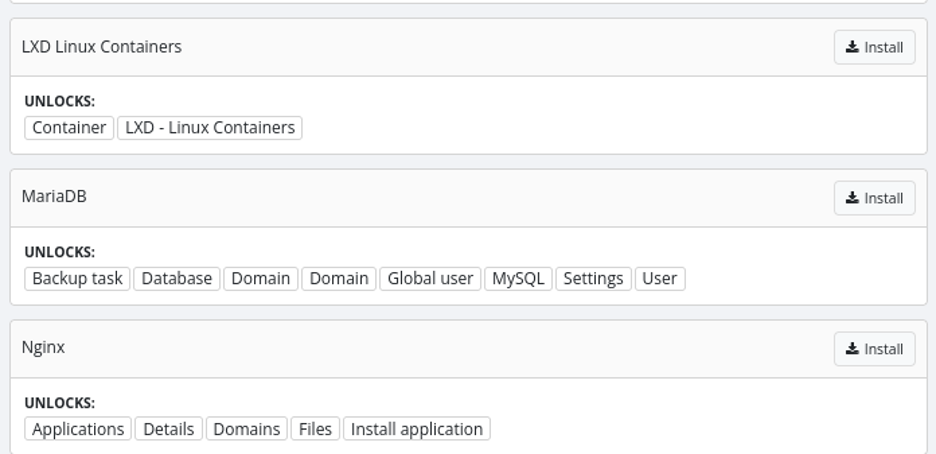The height and width of the screenshot is (454, 936).
Task: Select the MySQL tag
Action: tap(518, 279)
